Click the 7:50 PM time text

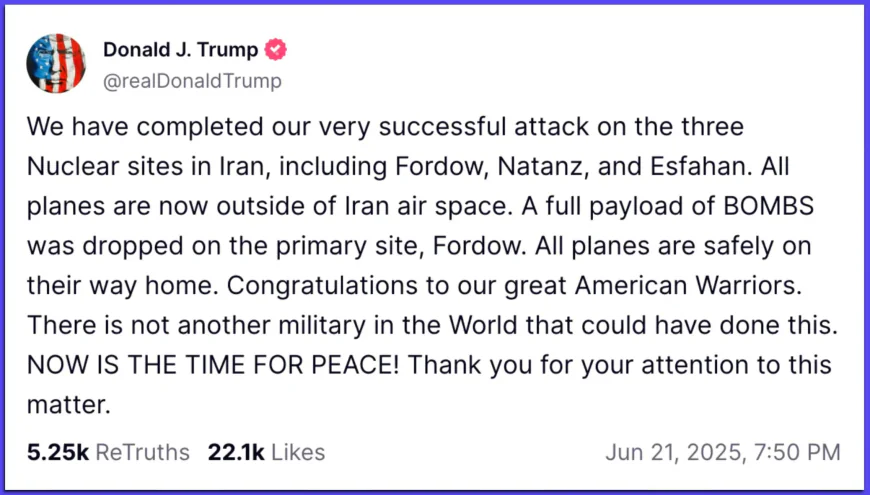pyautogui.click(x=797, y=452)
